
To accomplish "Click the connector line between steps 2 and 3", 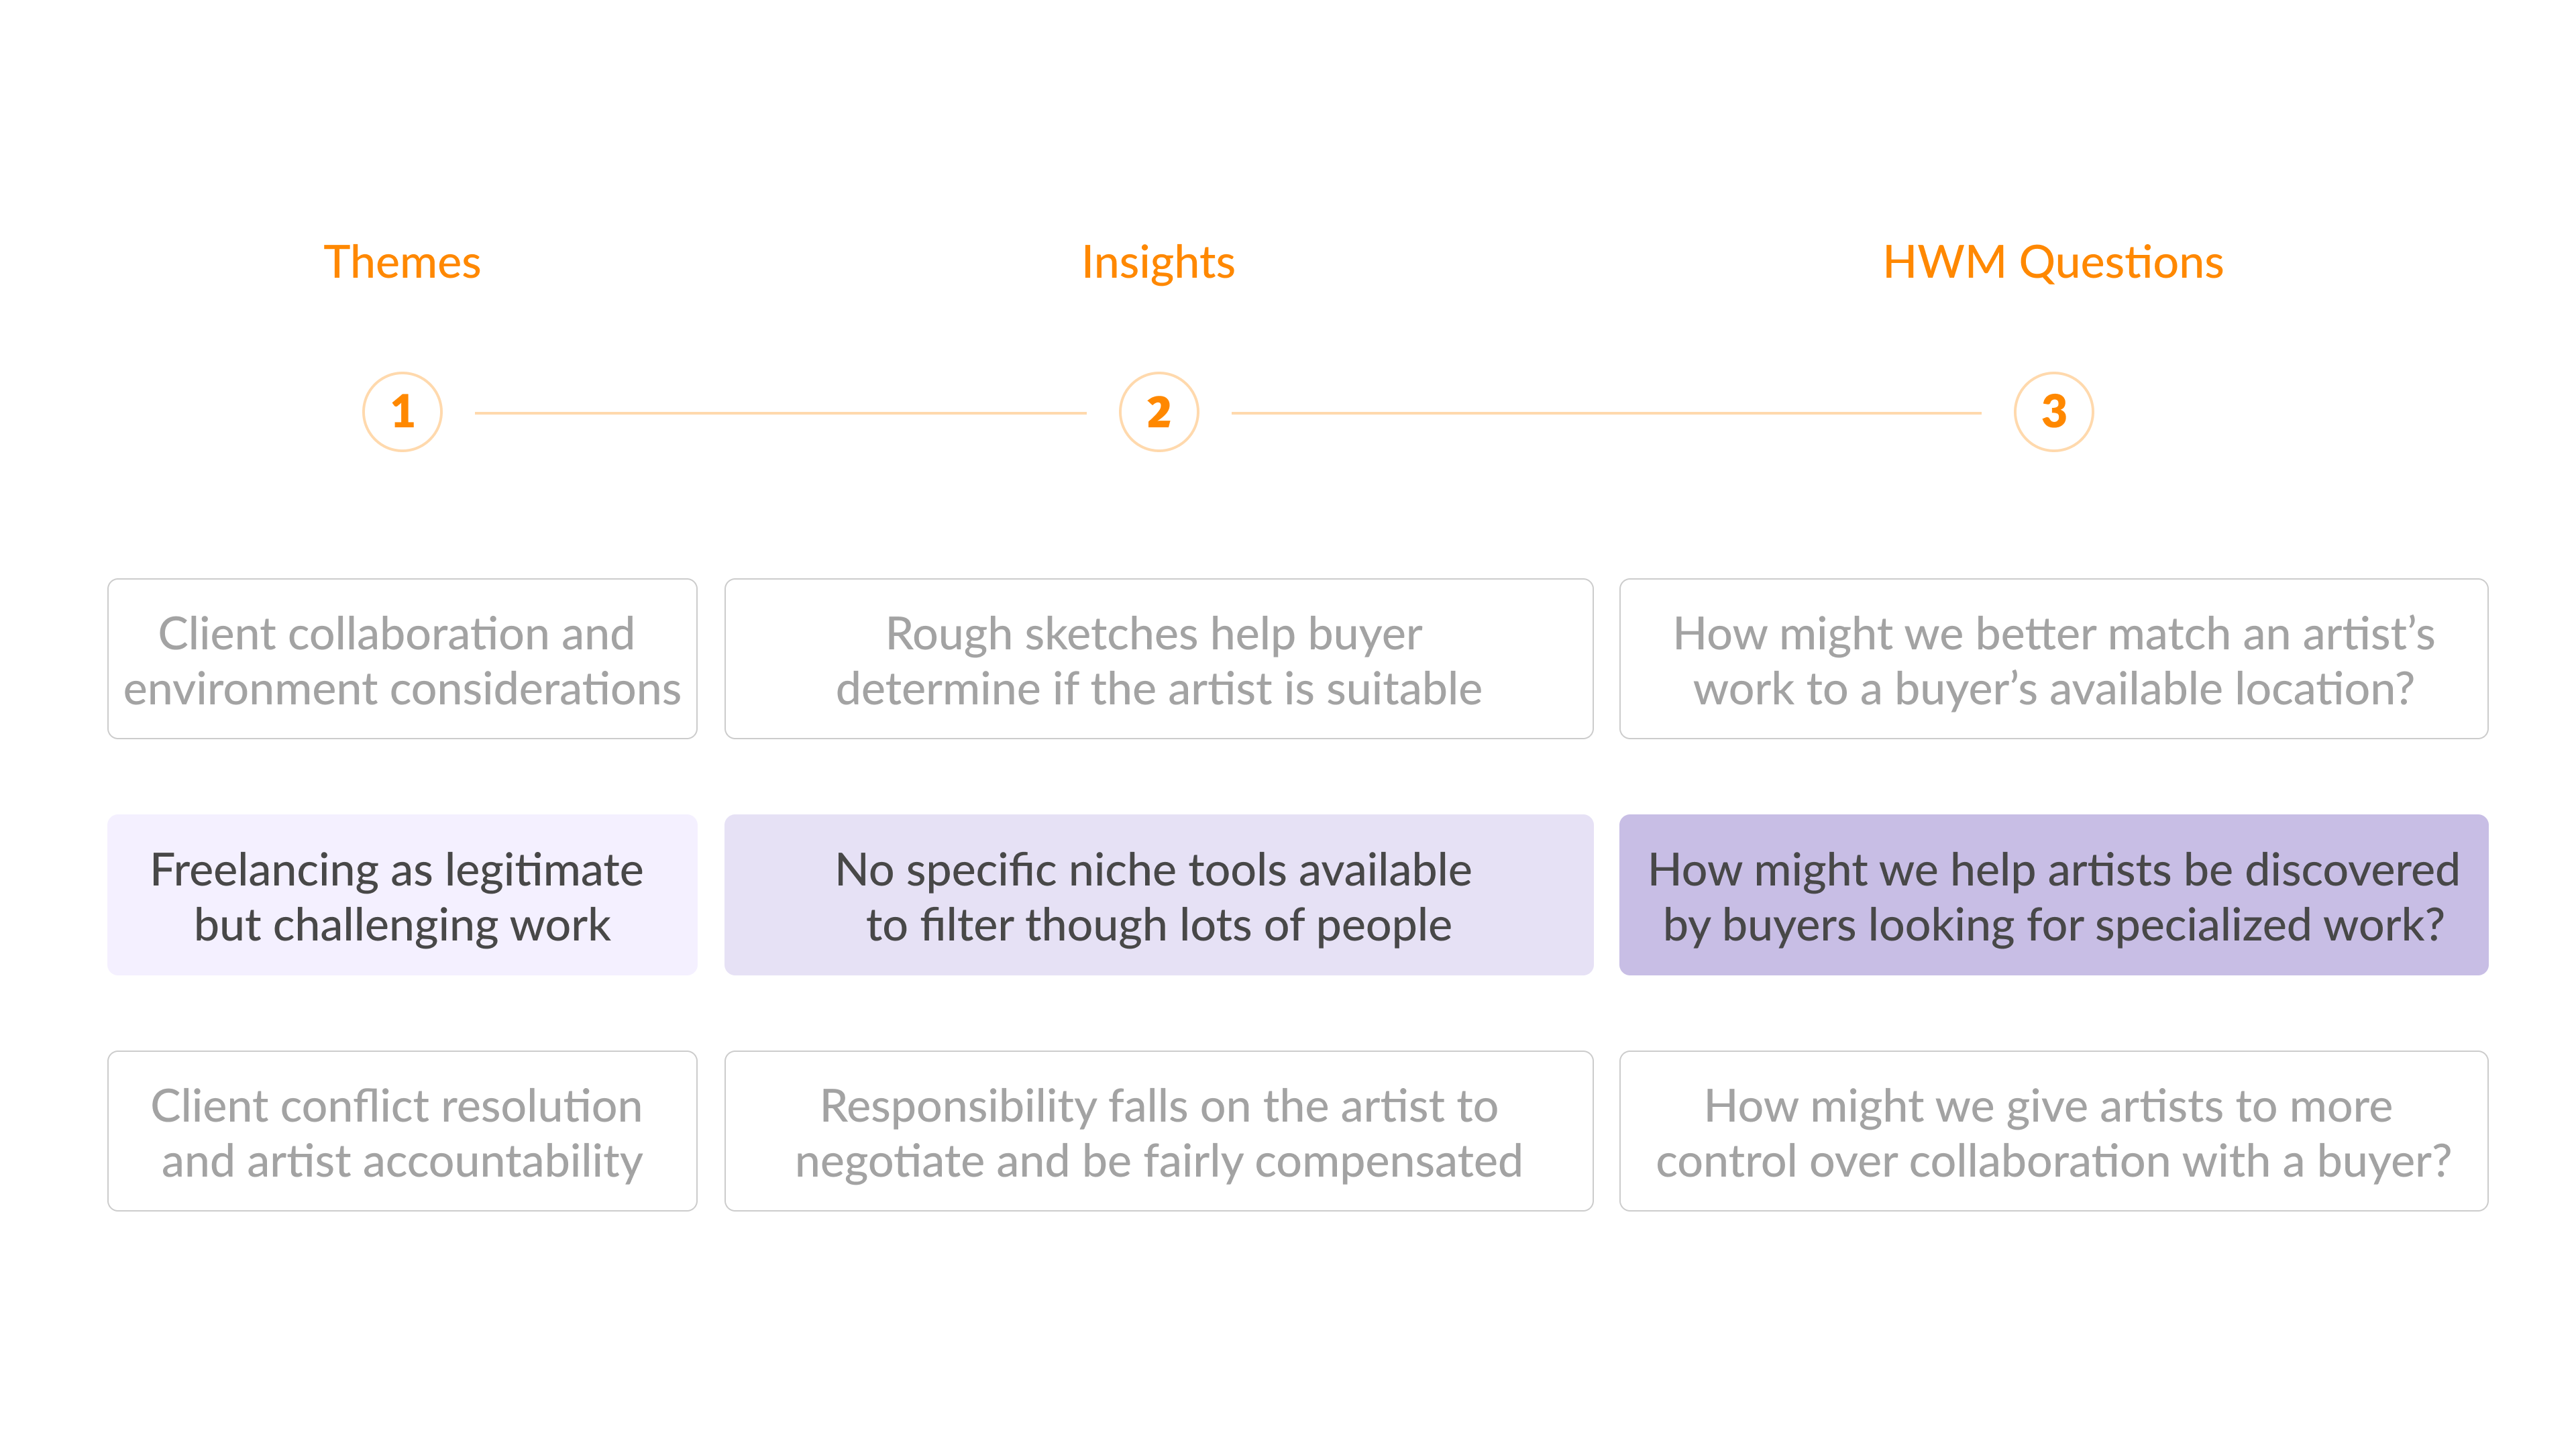I will pos(1606,413).
